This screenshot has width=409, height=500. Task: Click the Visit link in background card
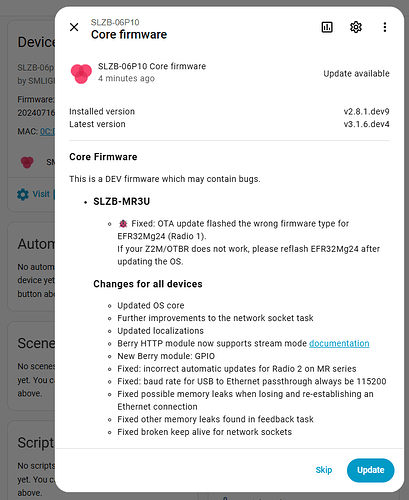(41, 194)
